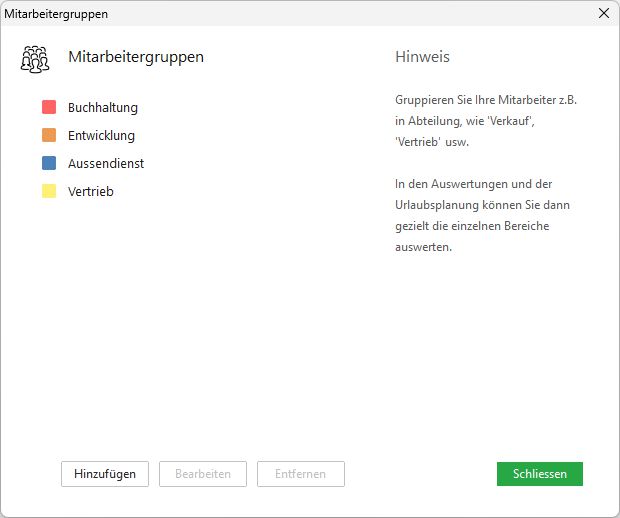Close the Mitarbeitergruppen dialog with X
The width and height of the screenshot is (620, 518).
(x=603, y=14)
